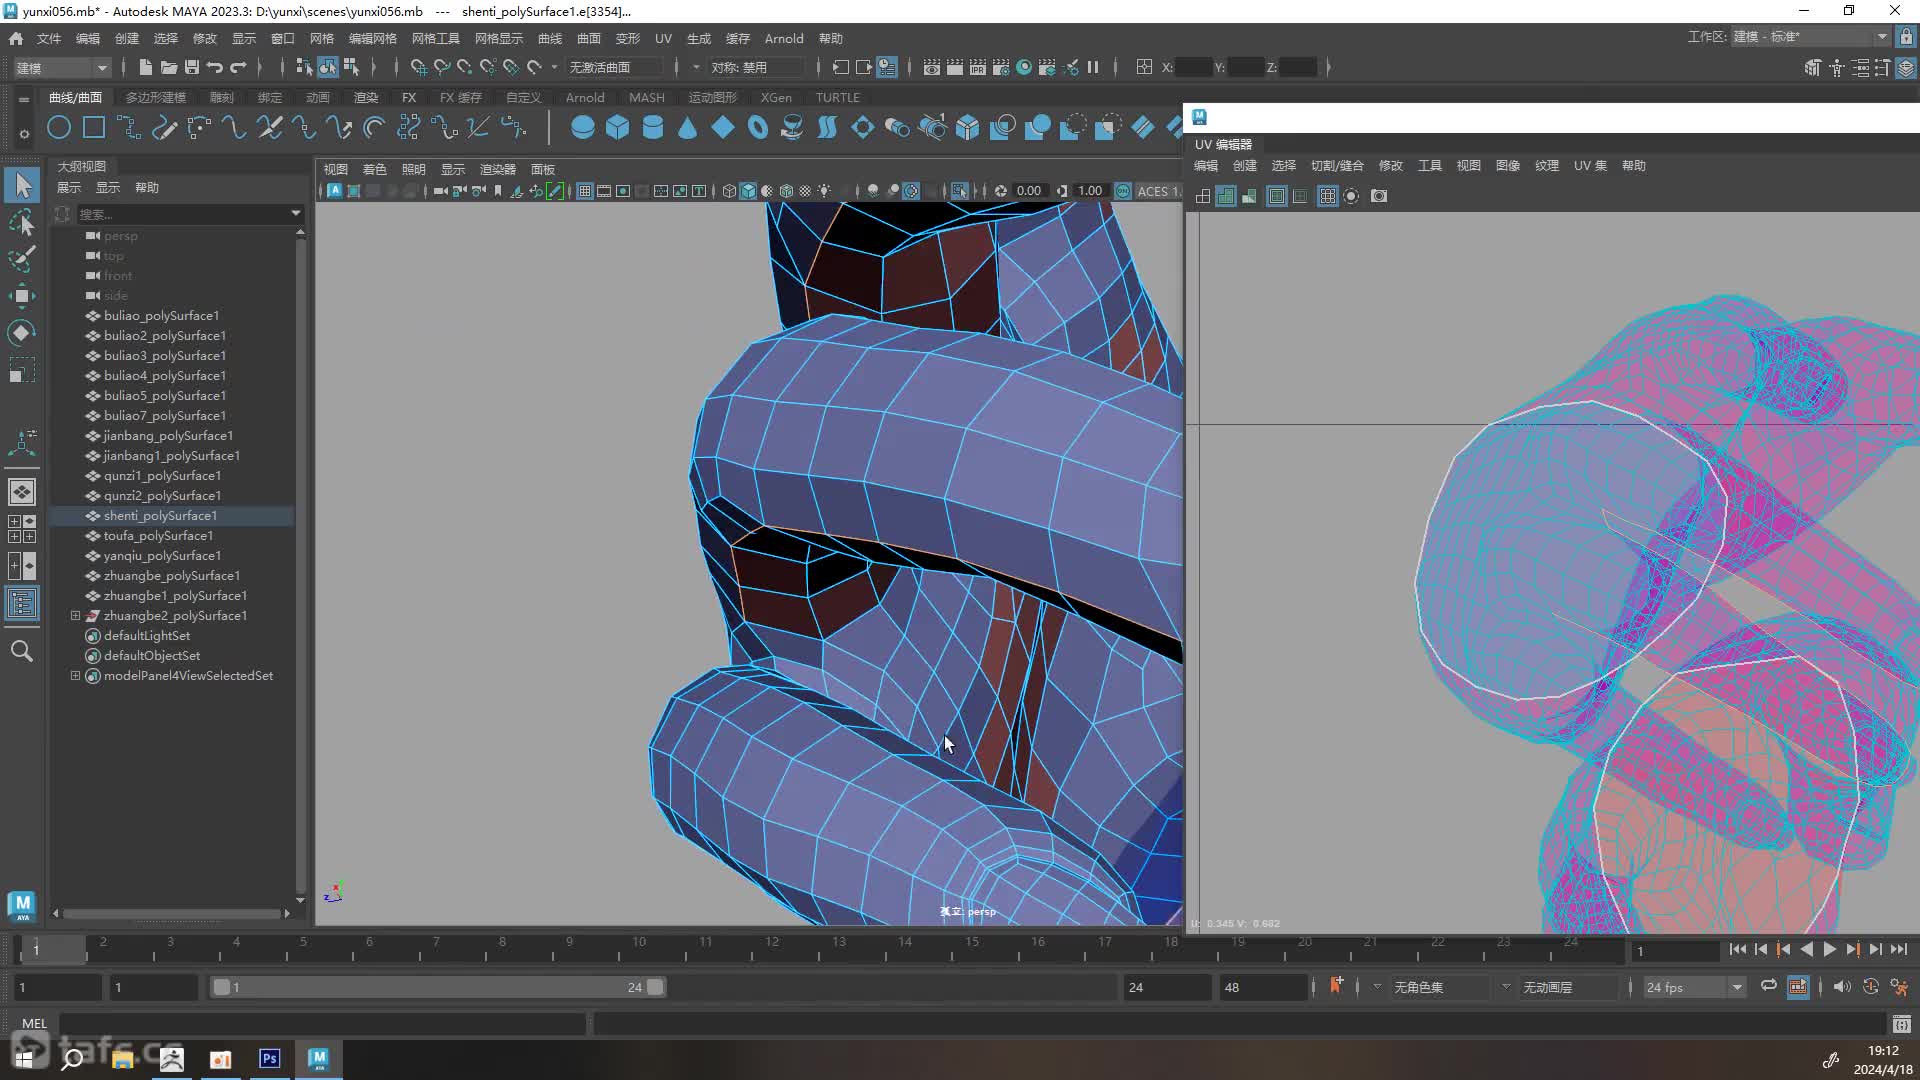
Task: Toggle the UV editor grid display icon
Action: coord(1327,196)
